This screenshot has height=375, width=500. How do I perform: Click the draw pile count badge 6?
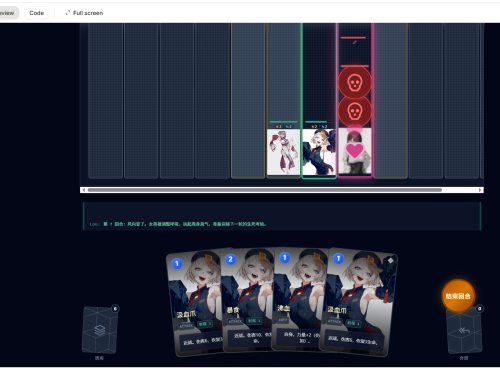pyautogui.click(x=115, y=309)
